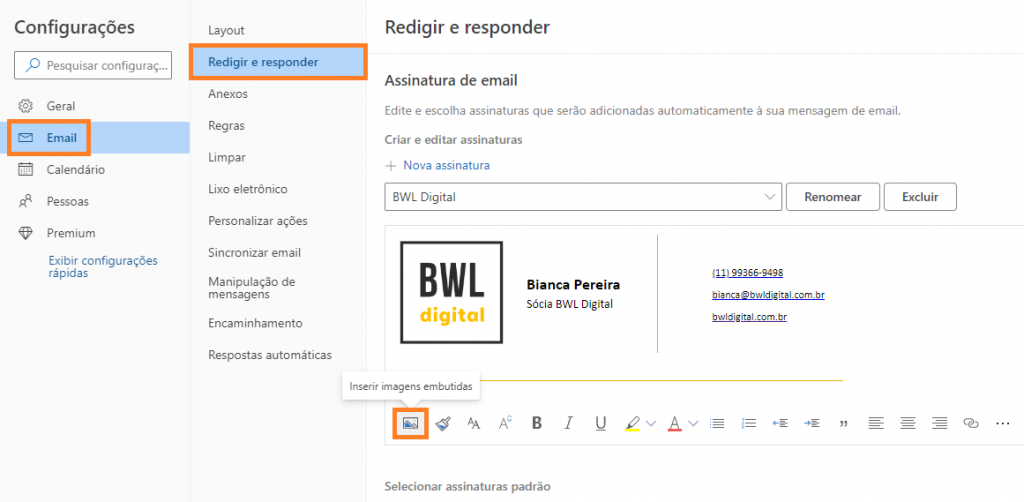Open the Personalizar ações section
This screenshot has width=1024, height=502.
(258, 221)
